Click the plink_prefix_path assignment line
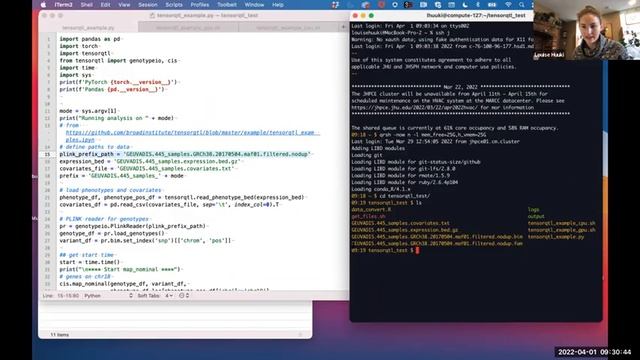 coord(185,154)
